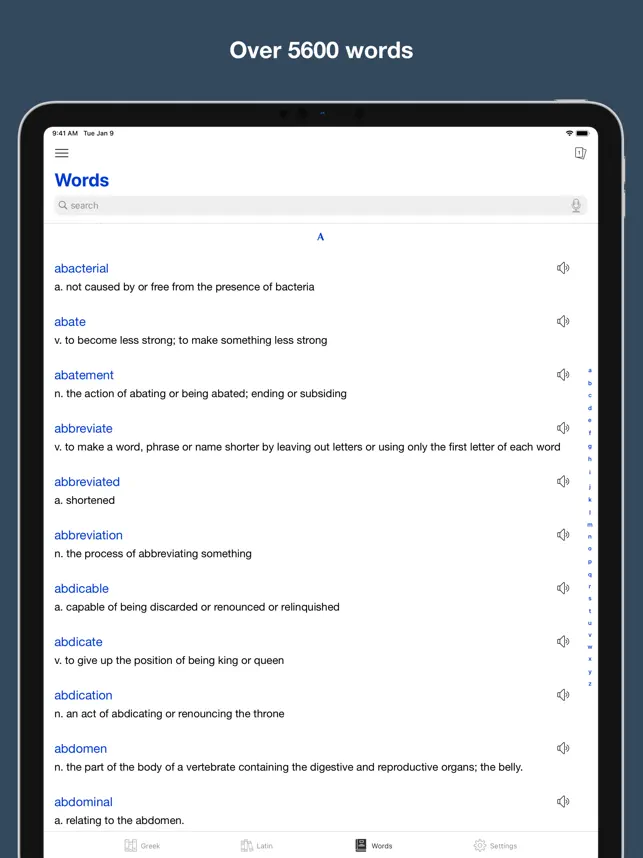Play pronunciation for abatement
This screenshot has height=858, width=643.
coord(563,374)
